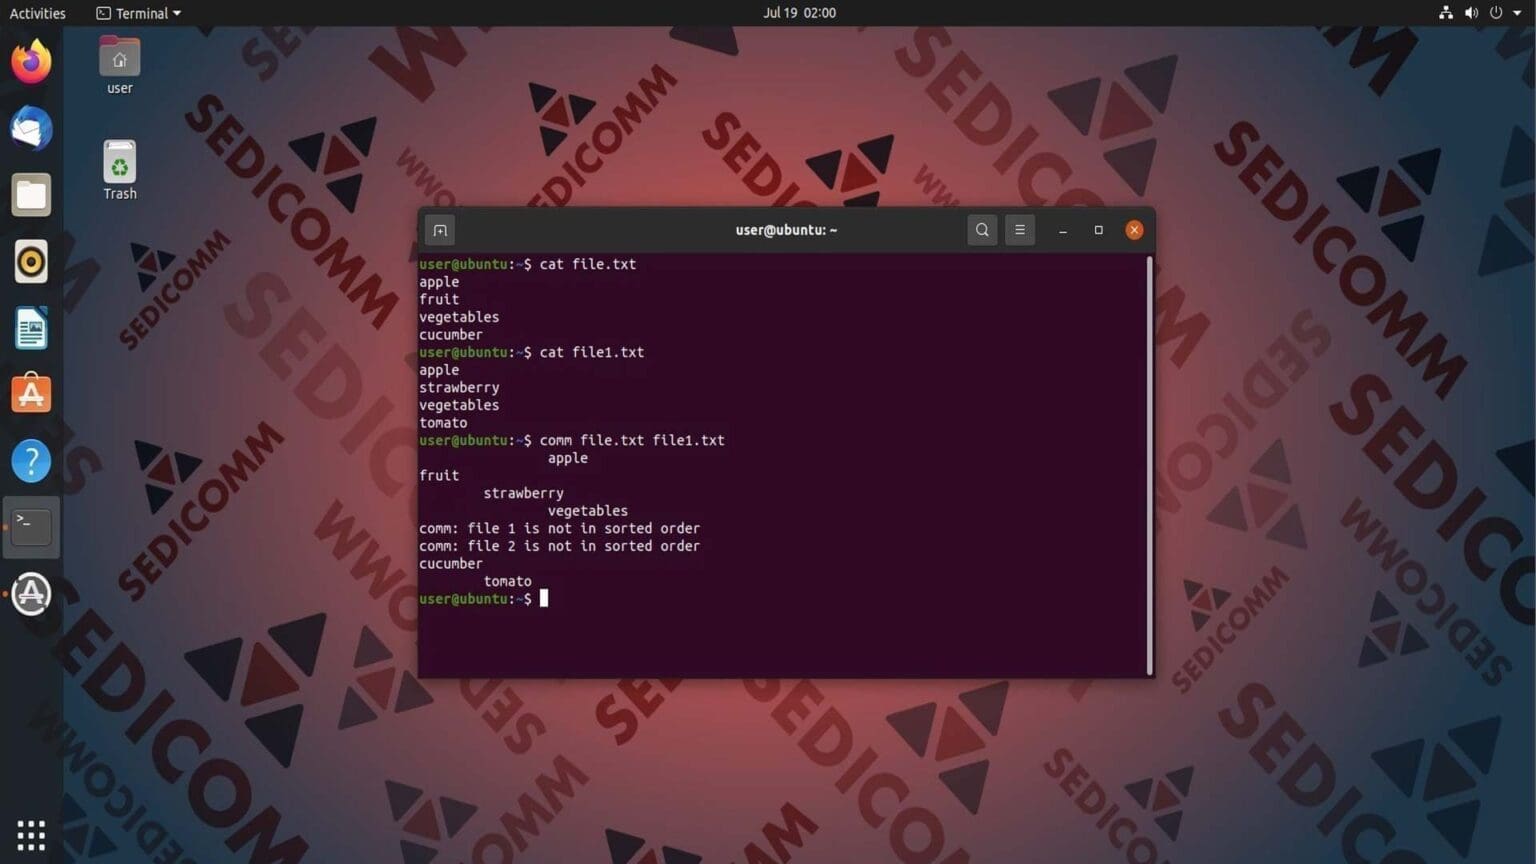Viewport: 1536px width, 864px height.
Task: Click the word 'tomato' in comm output
Action: pos(508,581)
